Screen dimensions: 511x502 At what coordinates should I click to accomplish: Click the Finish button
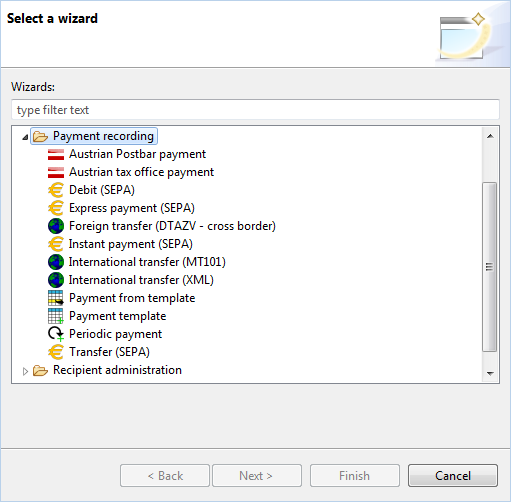pyautogui.click(x=355, y=476)
